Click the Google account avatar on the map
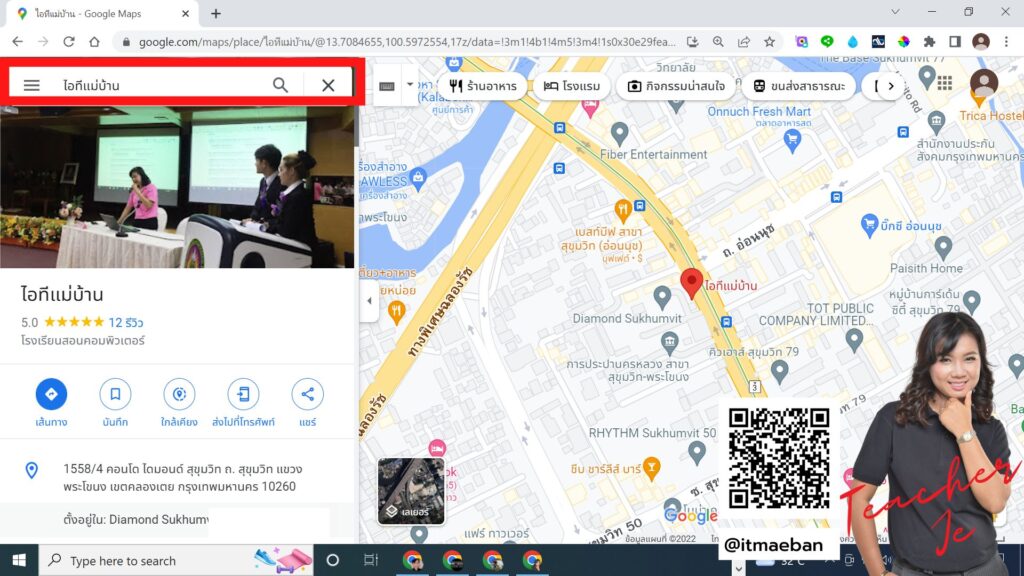 point(986,84)
